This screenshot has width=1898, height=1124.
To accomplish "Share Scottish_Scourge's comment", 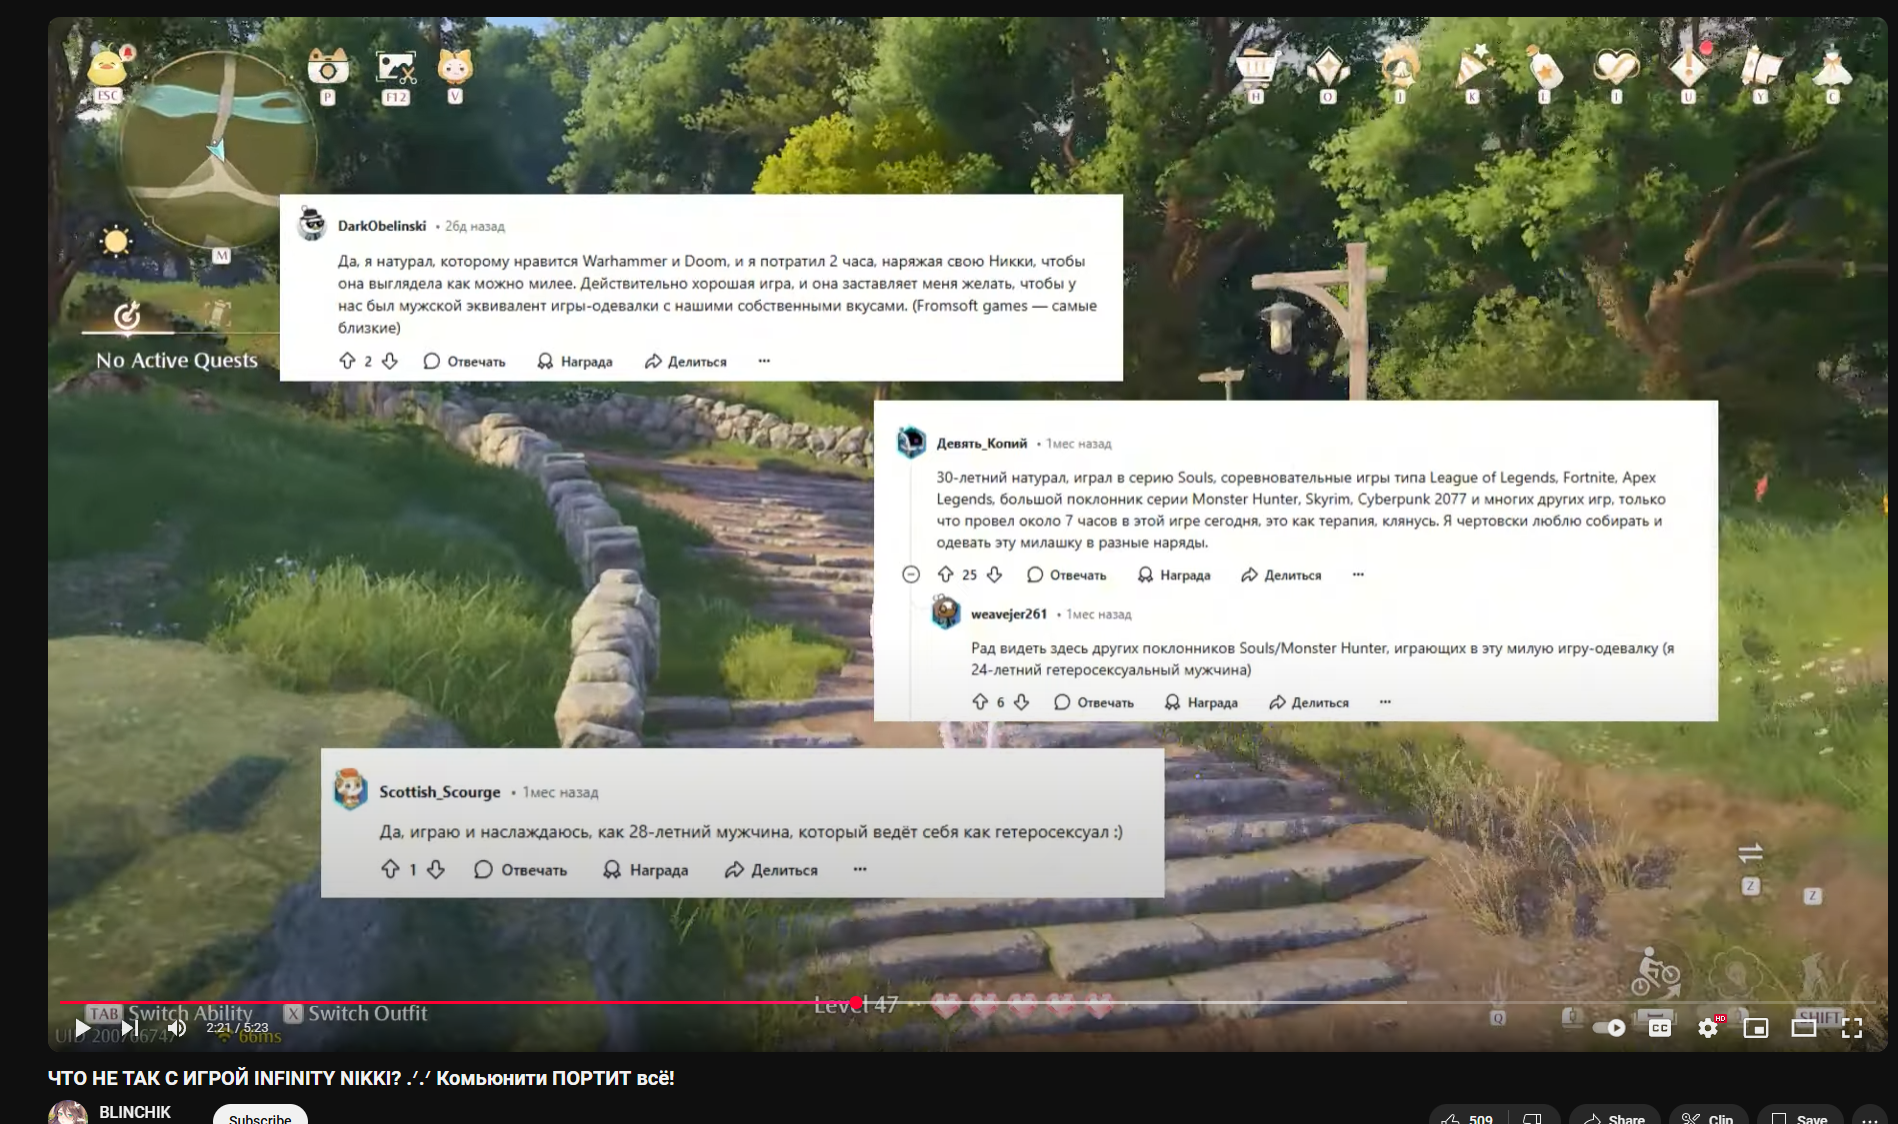I will pyautogui.click(x=771, y=870).
